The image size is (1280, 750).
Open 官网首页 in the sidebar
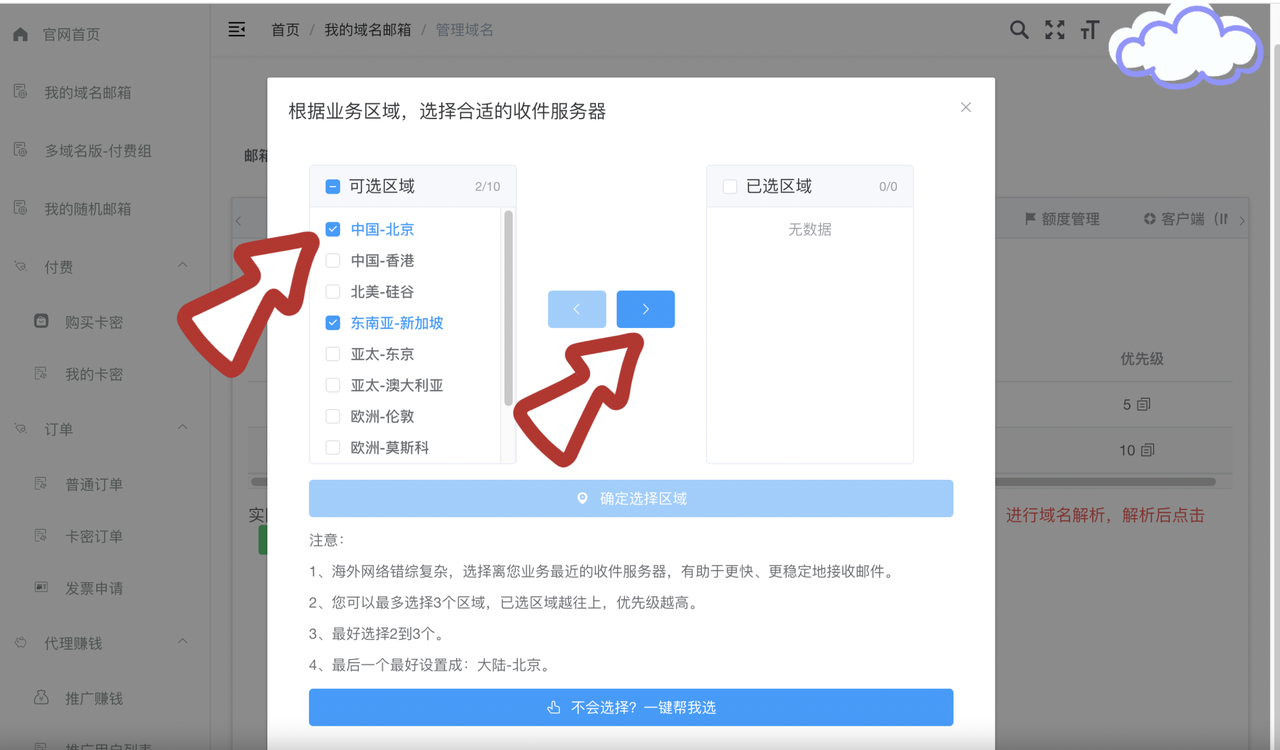point(71,34)
